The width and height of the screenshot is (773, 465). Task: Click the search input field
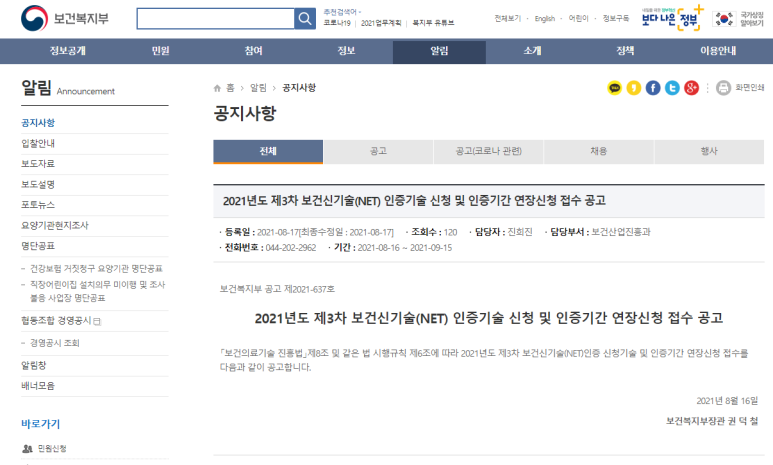click(215, 19)
